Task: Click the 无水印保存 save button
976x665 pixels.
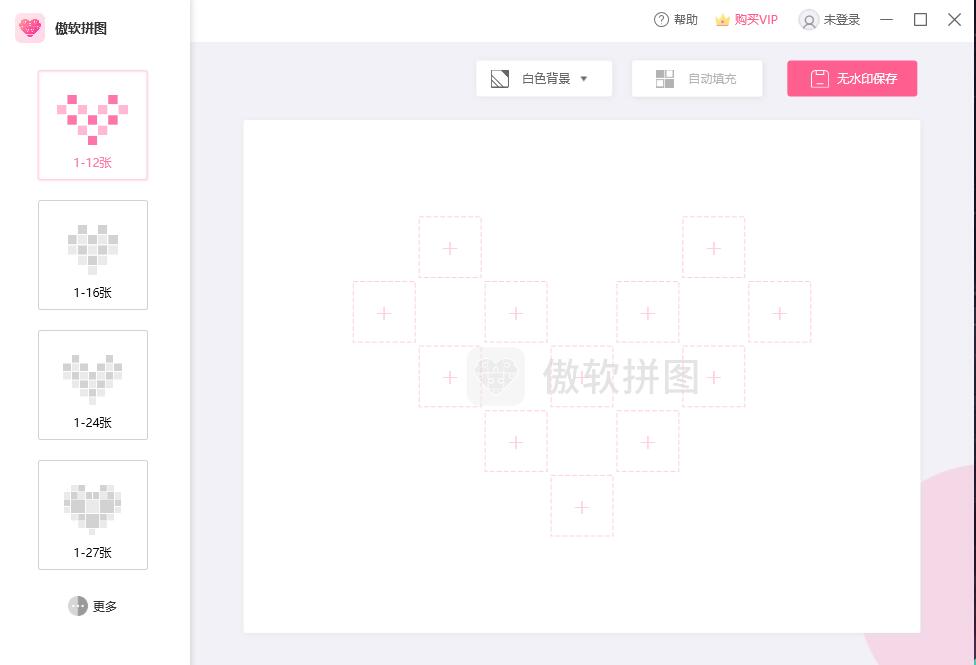Action: [x=852, y=78]
